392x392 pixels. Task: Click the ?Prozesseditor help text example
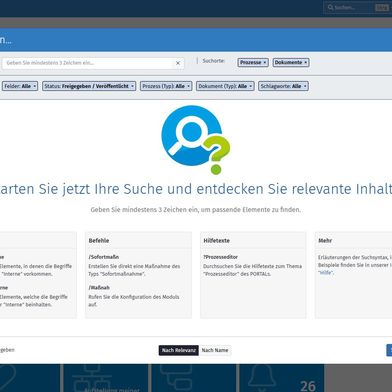[x=220, y=257]
